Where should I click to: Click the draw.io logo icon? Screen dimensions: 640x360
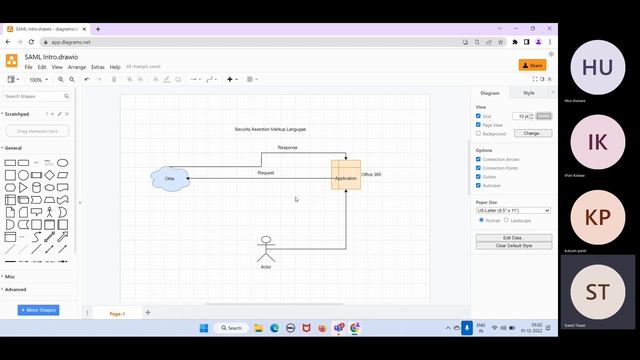(12, 61)
